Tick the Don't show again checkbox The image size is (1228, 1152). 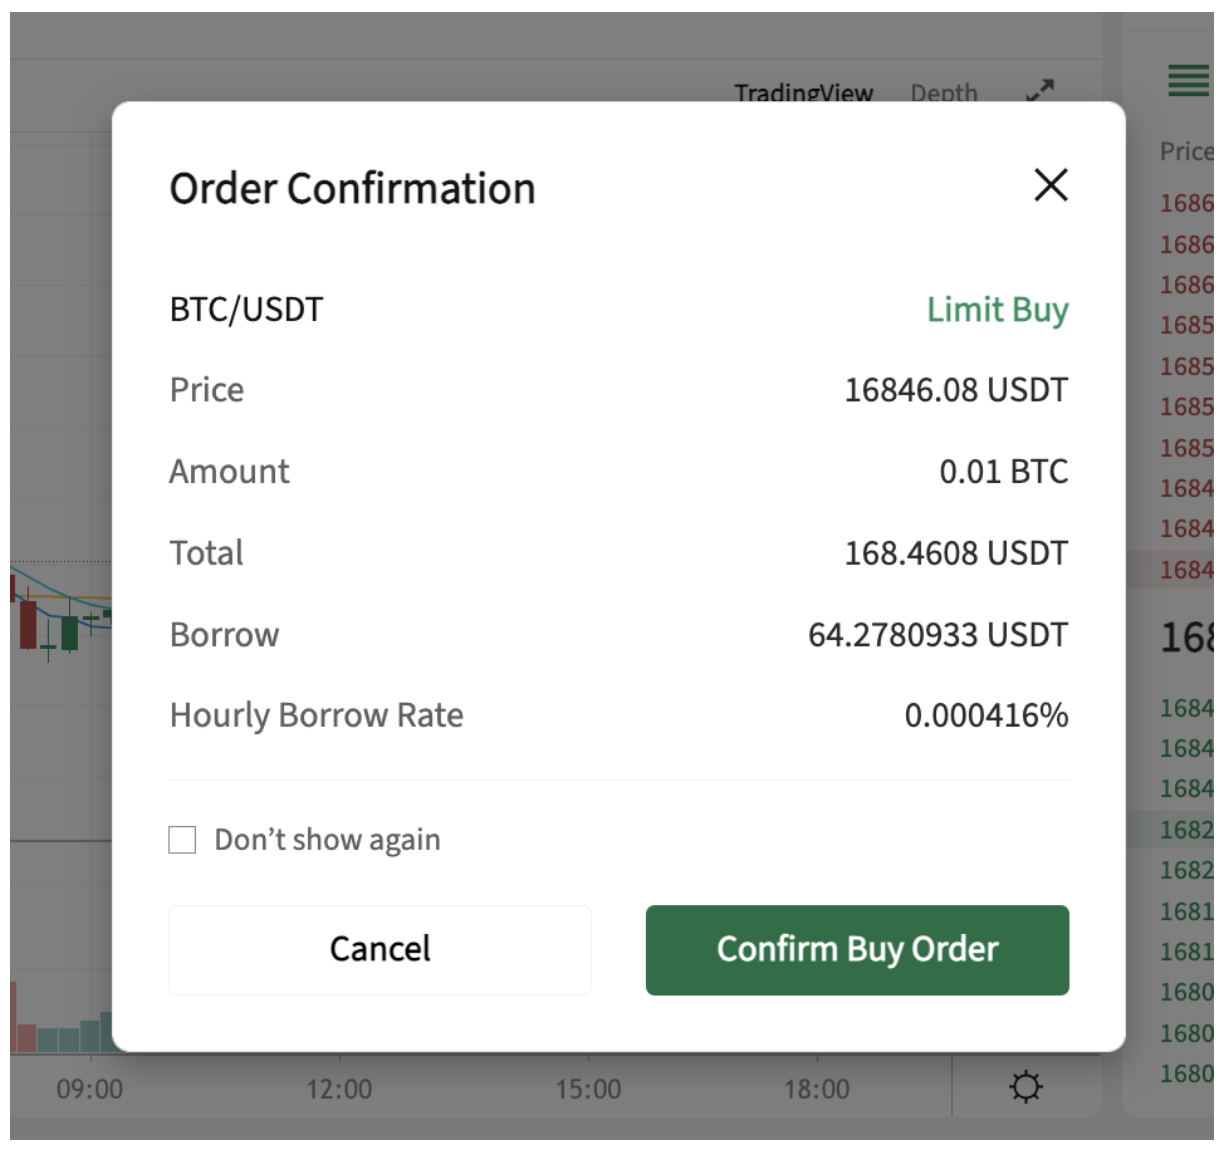point(182,840)
